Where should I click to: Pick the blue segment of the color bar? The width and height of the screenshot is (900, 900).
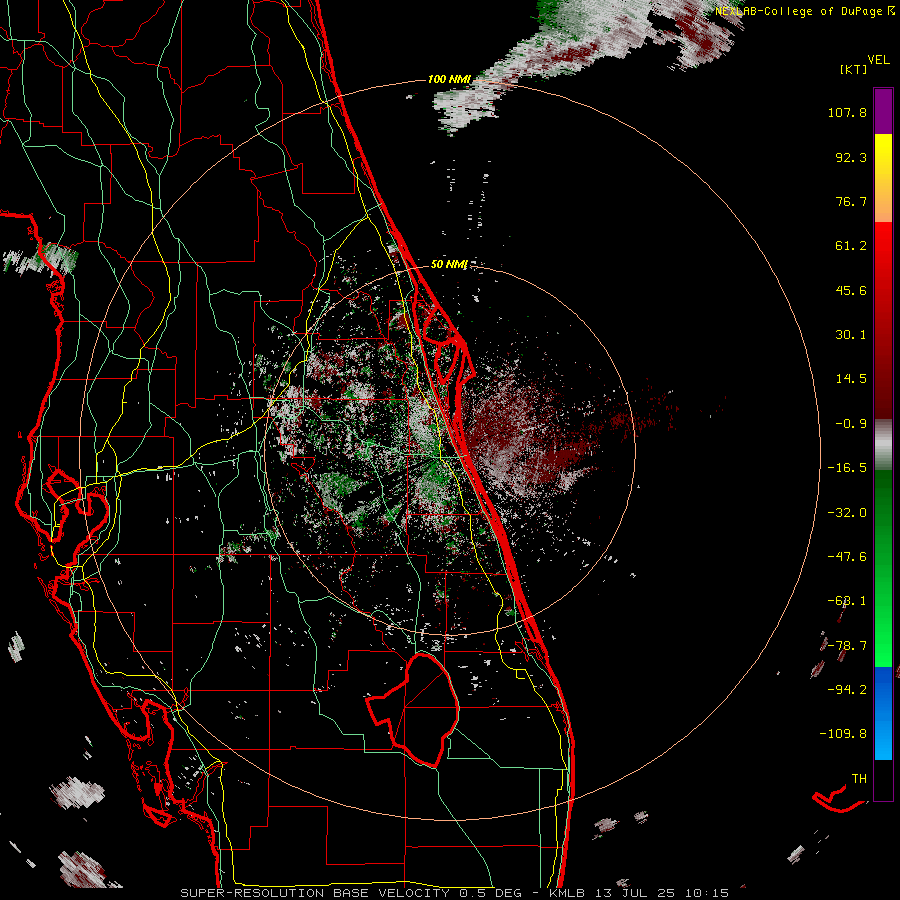pyautogui.click(x=883, y=713)
